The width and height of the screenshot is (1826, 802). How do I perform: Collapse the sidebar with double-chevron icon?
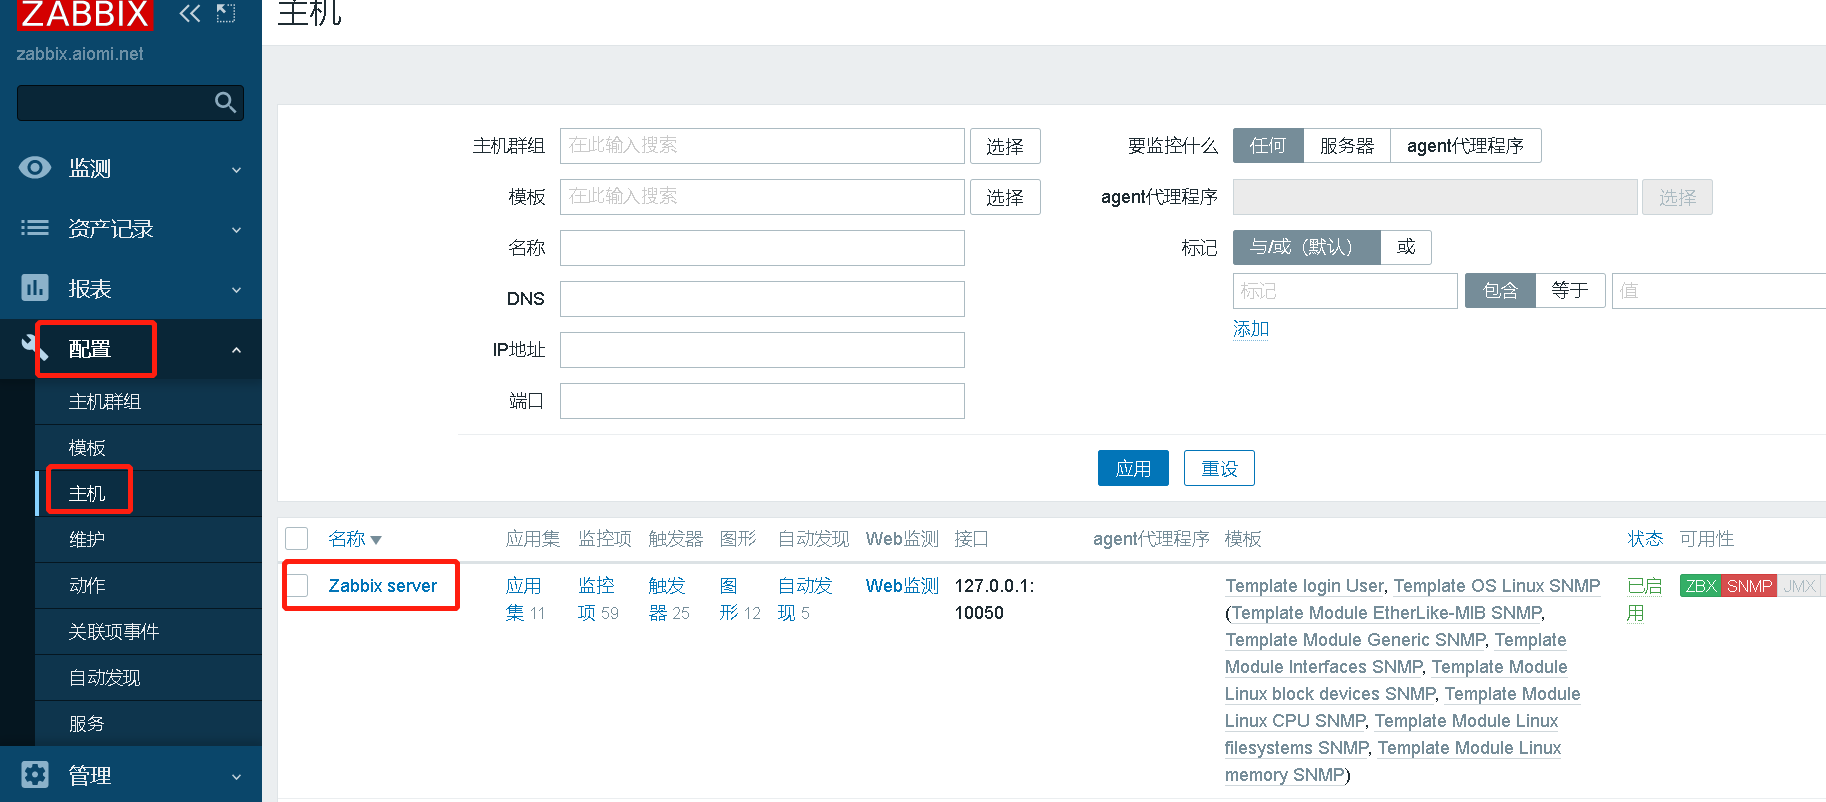[x=189, y=13]
